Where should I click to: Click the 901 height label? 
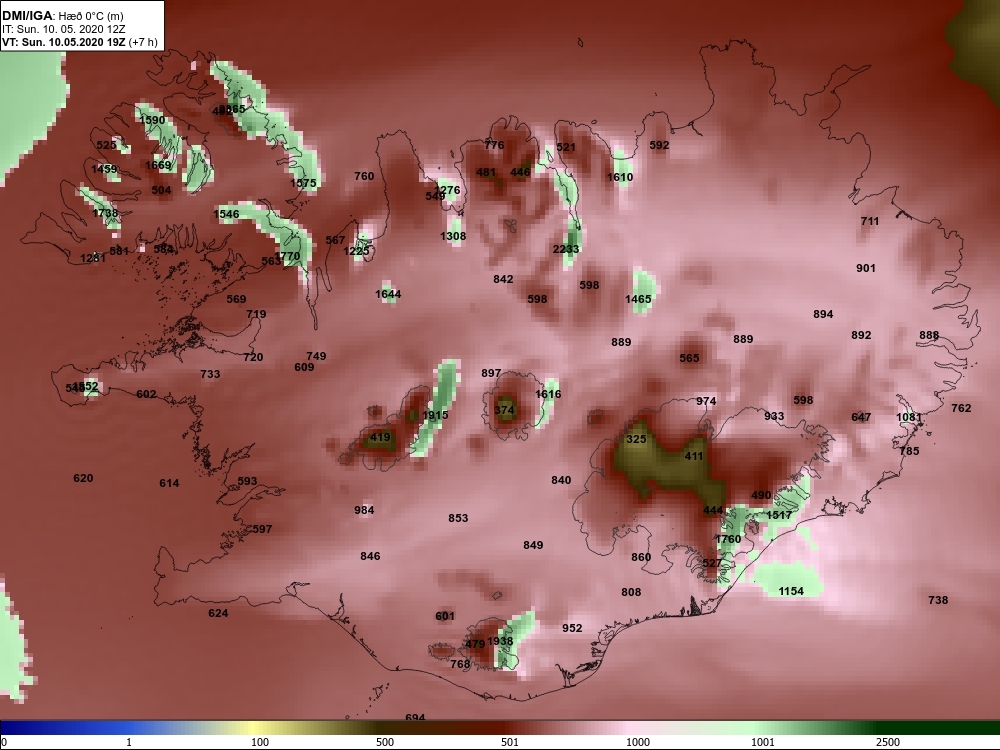coord(866,268)
